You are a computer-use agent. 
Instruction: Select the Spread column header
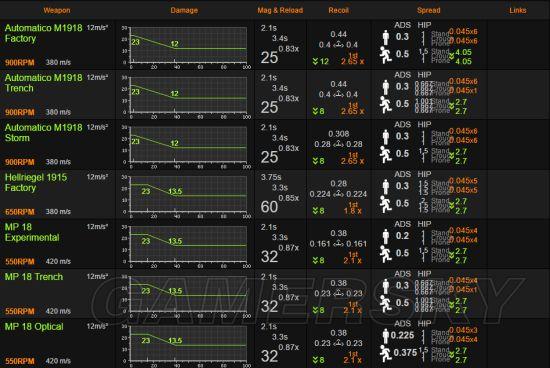pos(429,10)
